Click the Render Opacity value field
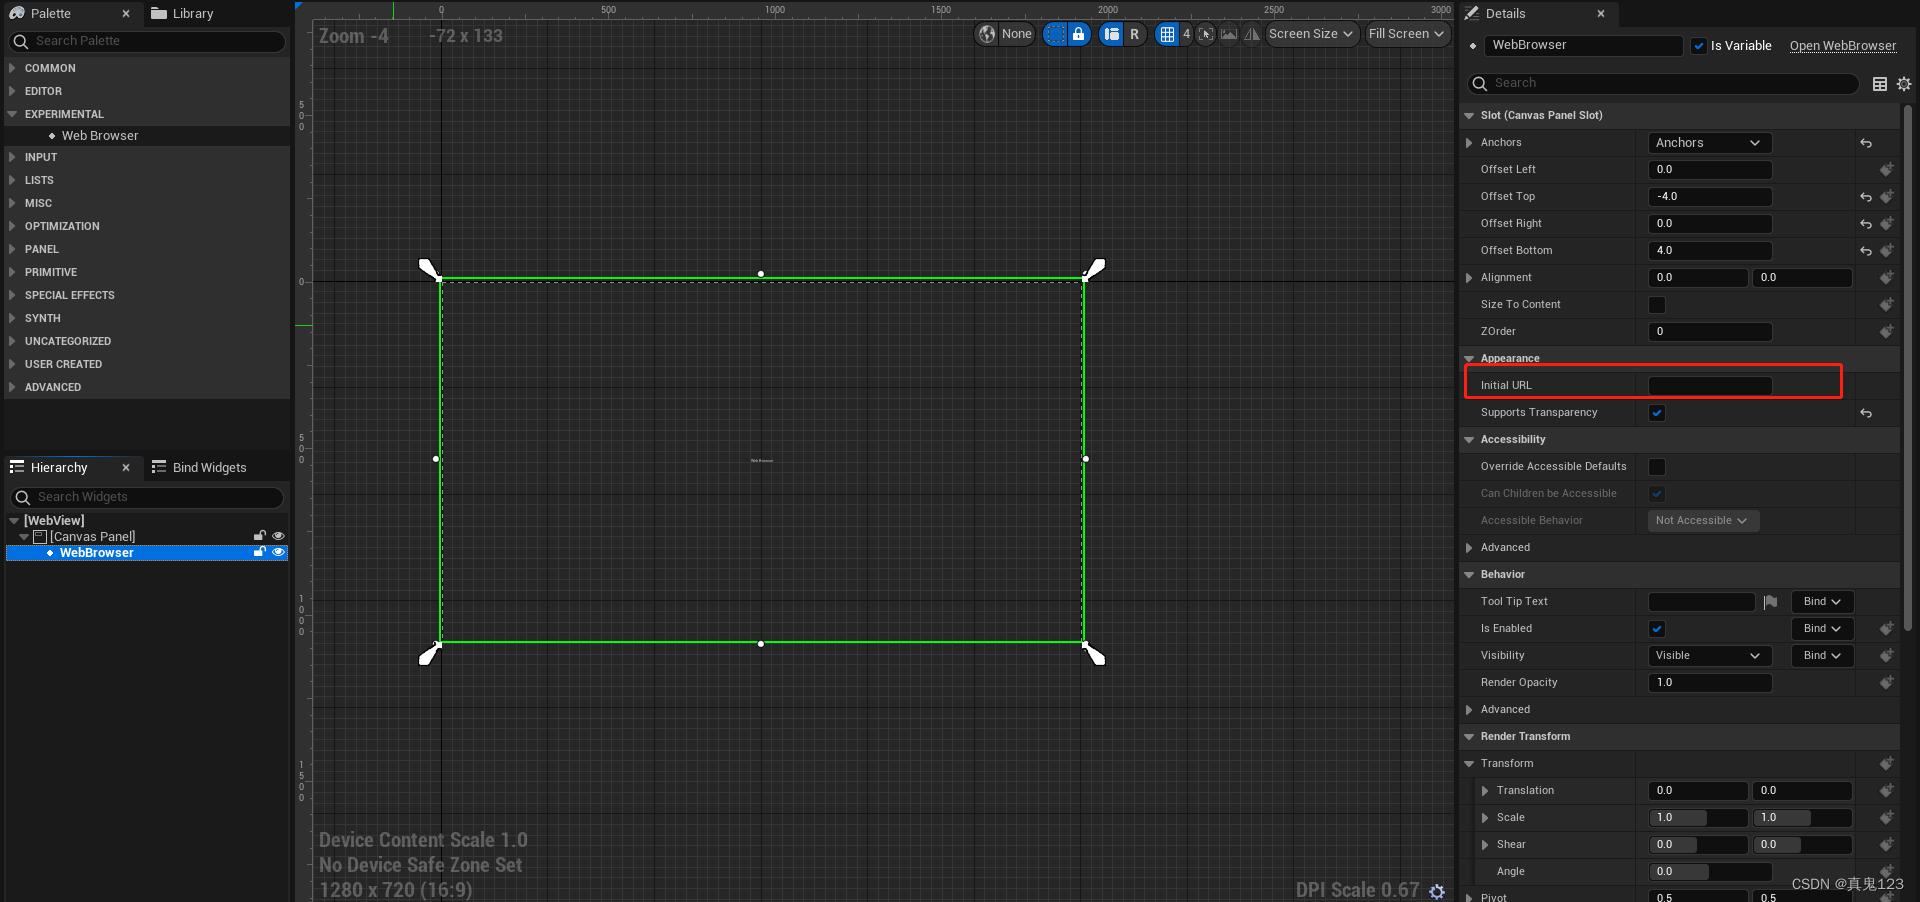This screenshot has width=1920, height=902. [x=1710, y=683]
